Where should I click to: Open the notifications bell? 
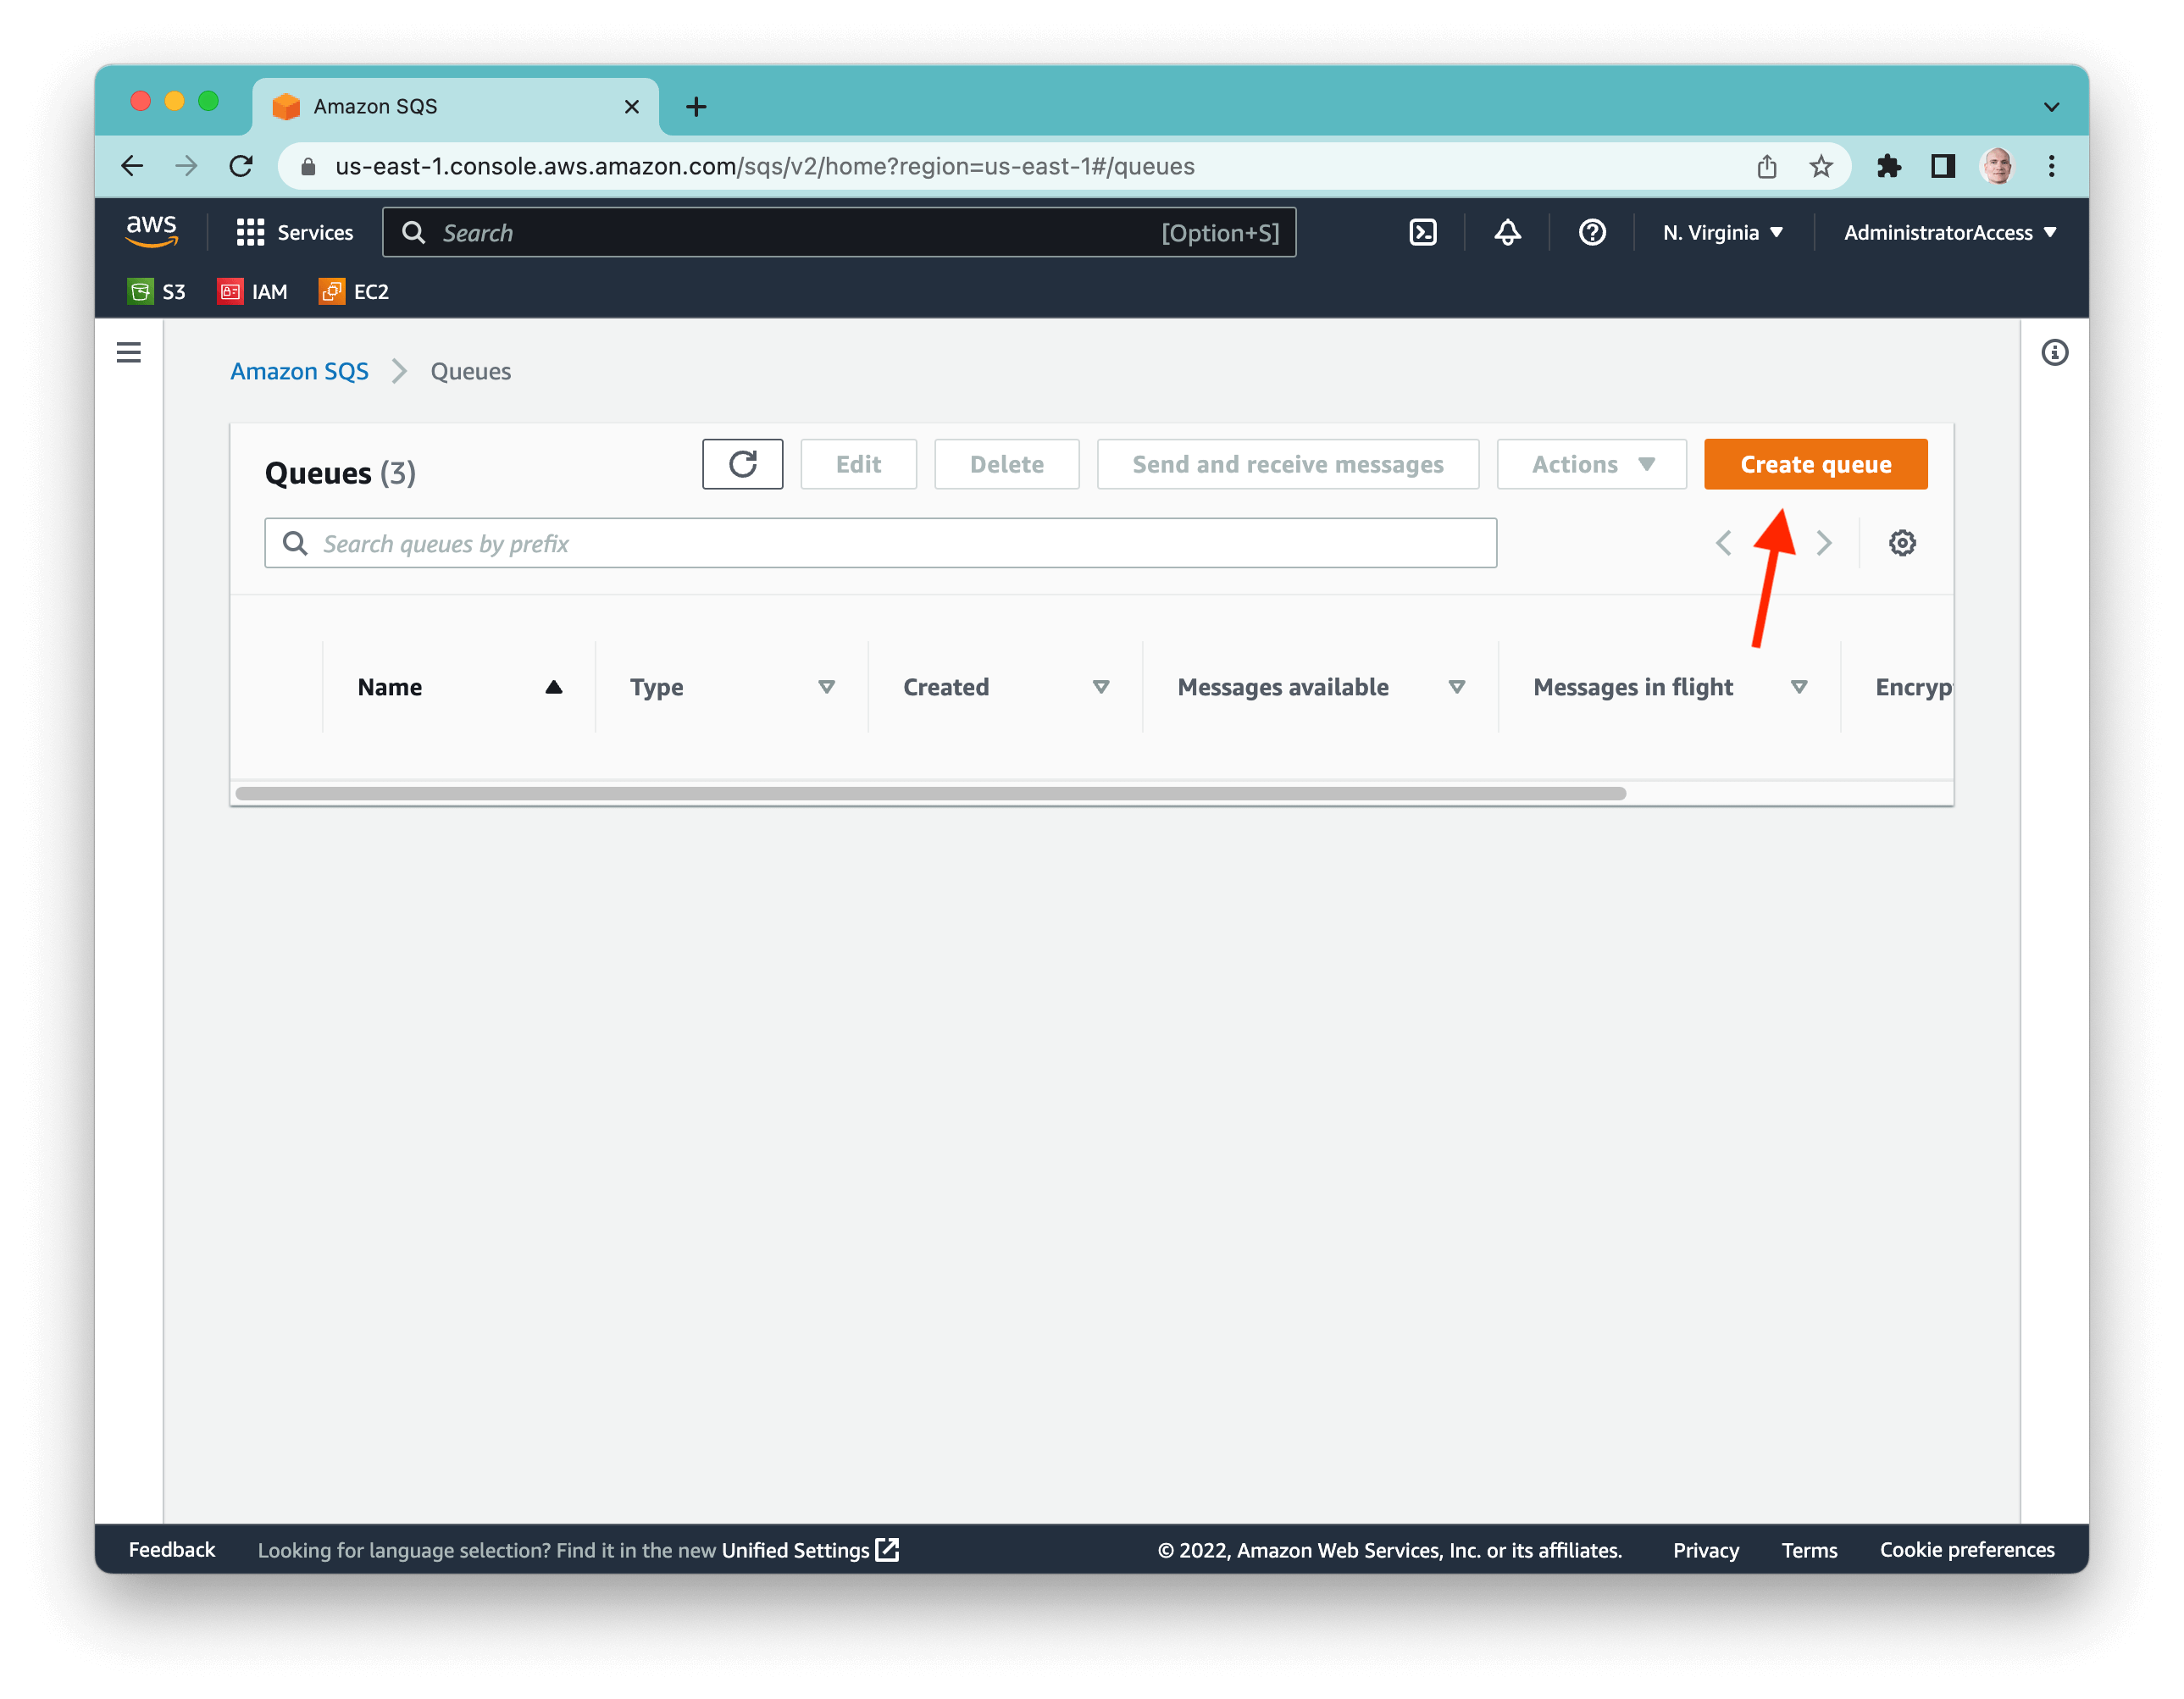(x=1507, y=232)
